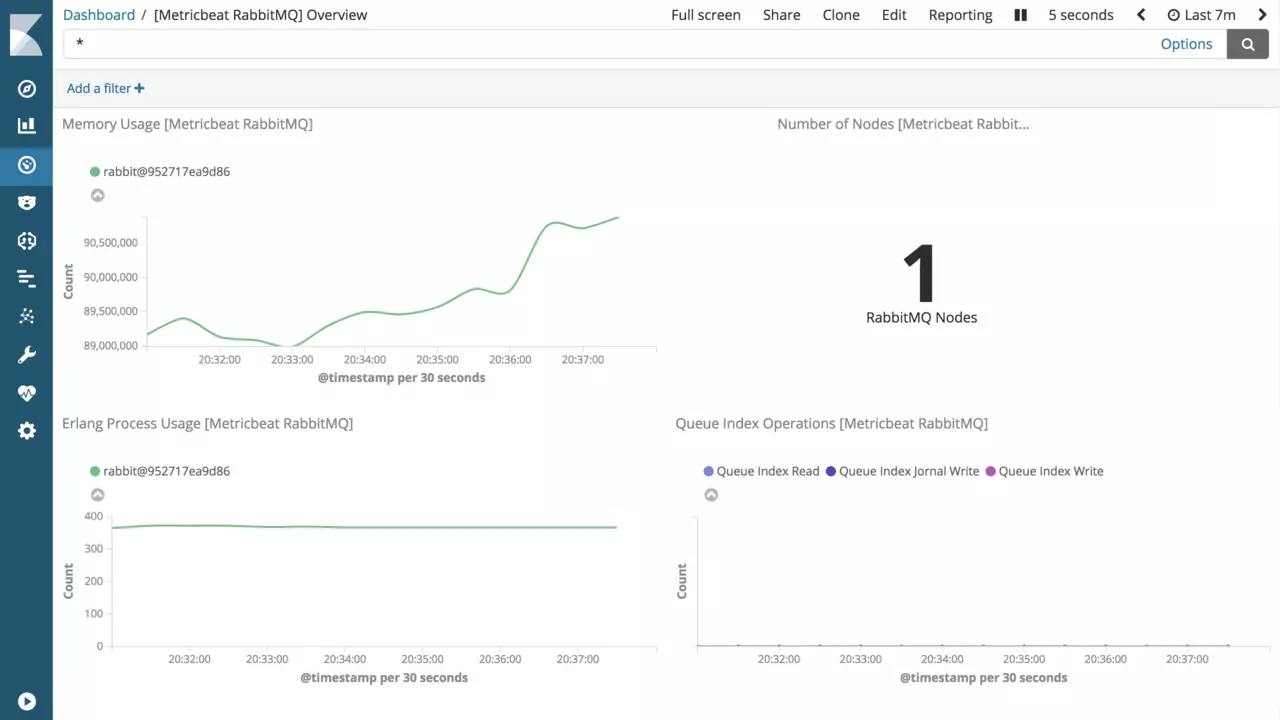Click the green color dot in the Erlang Process Usage legend
The width and height of the screenshot is (1280, 720).
(95, 471)
